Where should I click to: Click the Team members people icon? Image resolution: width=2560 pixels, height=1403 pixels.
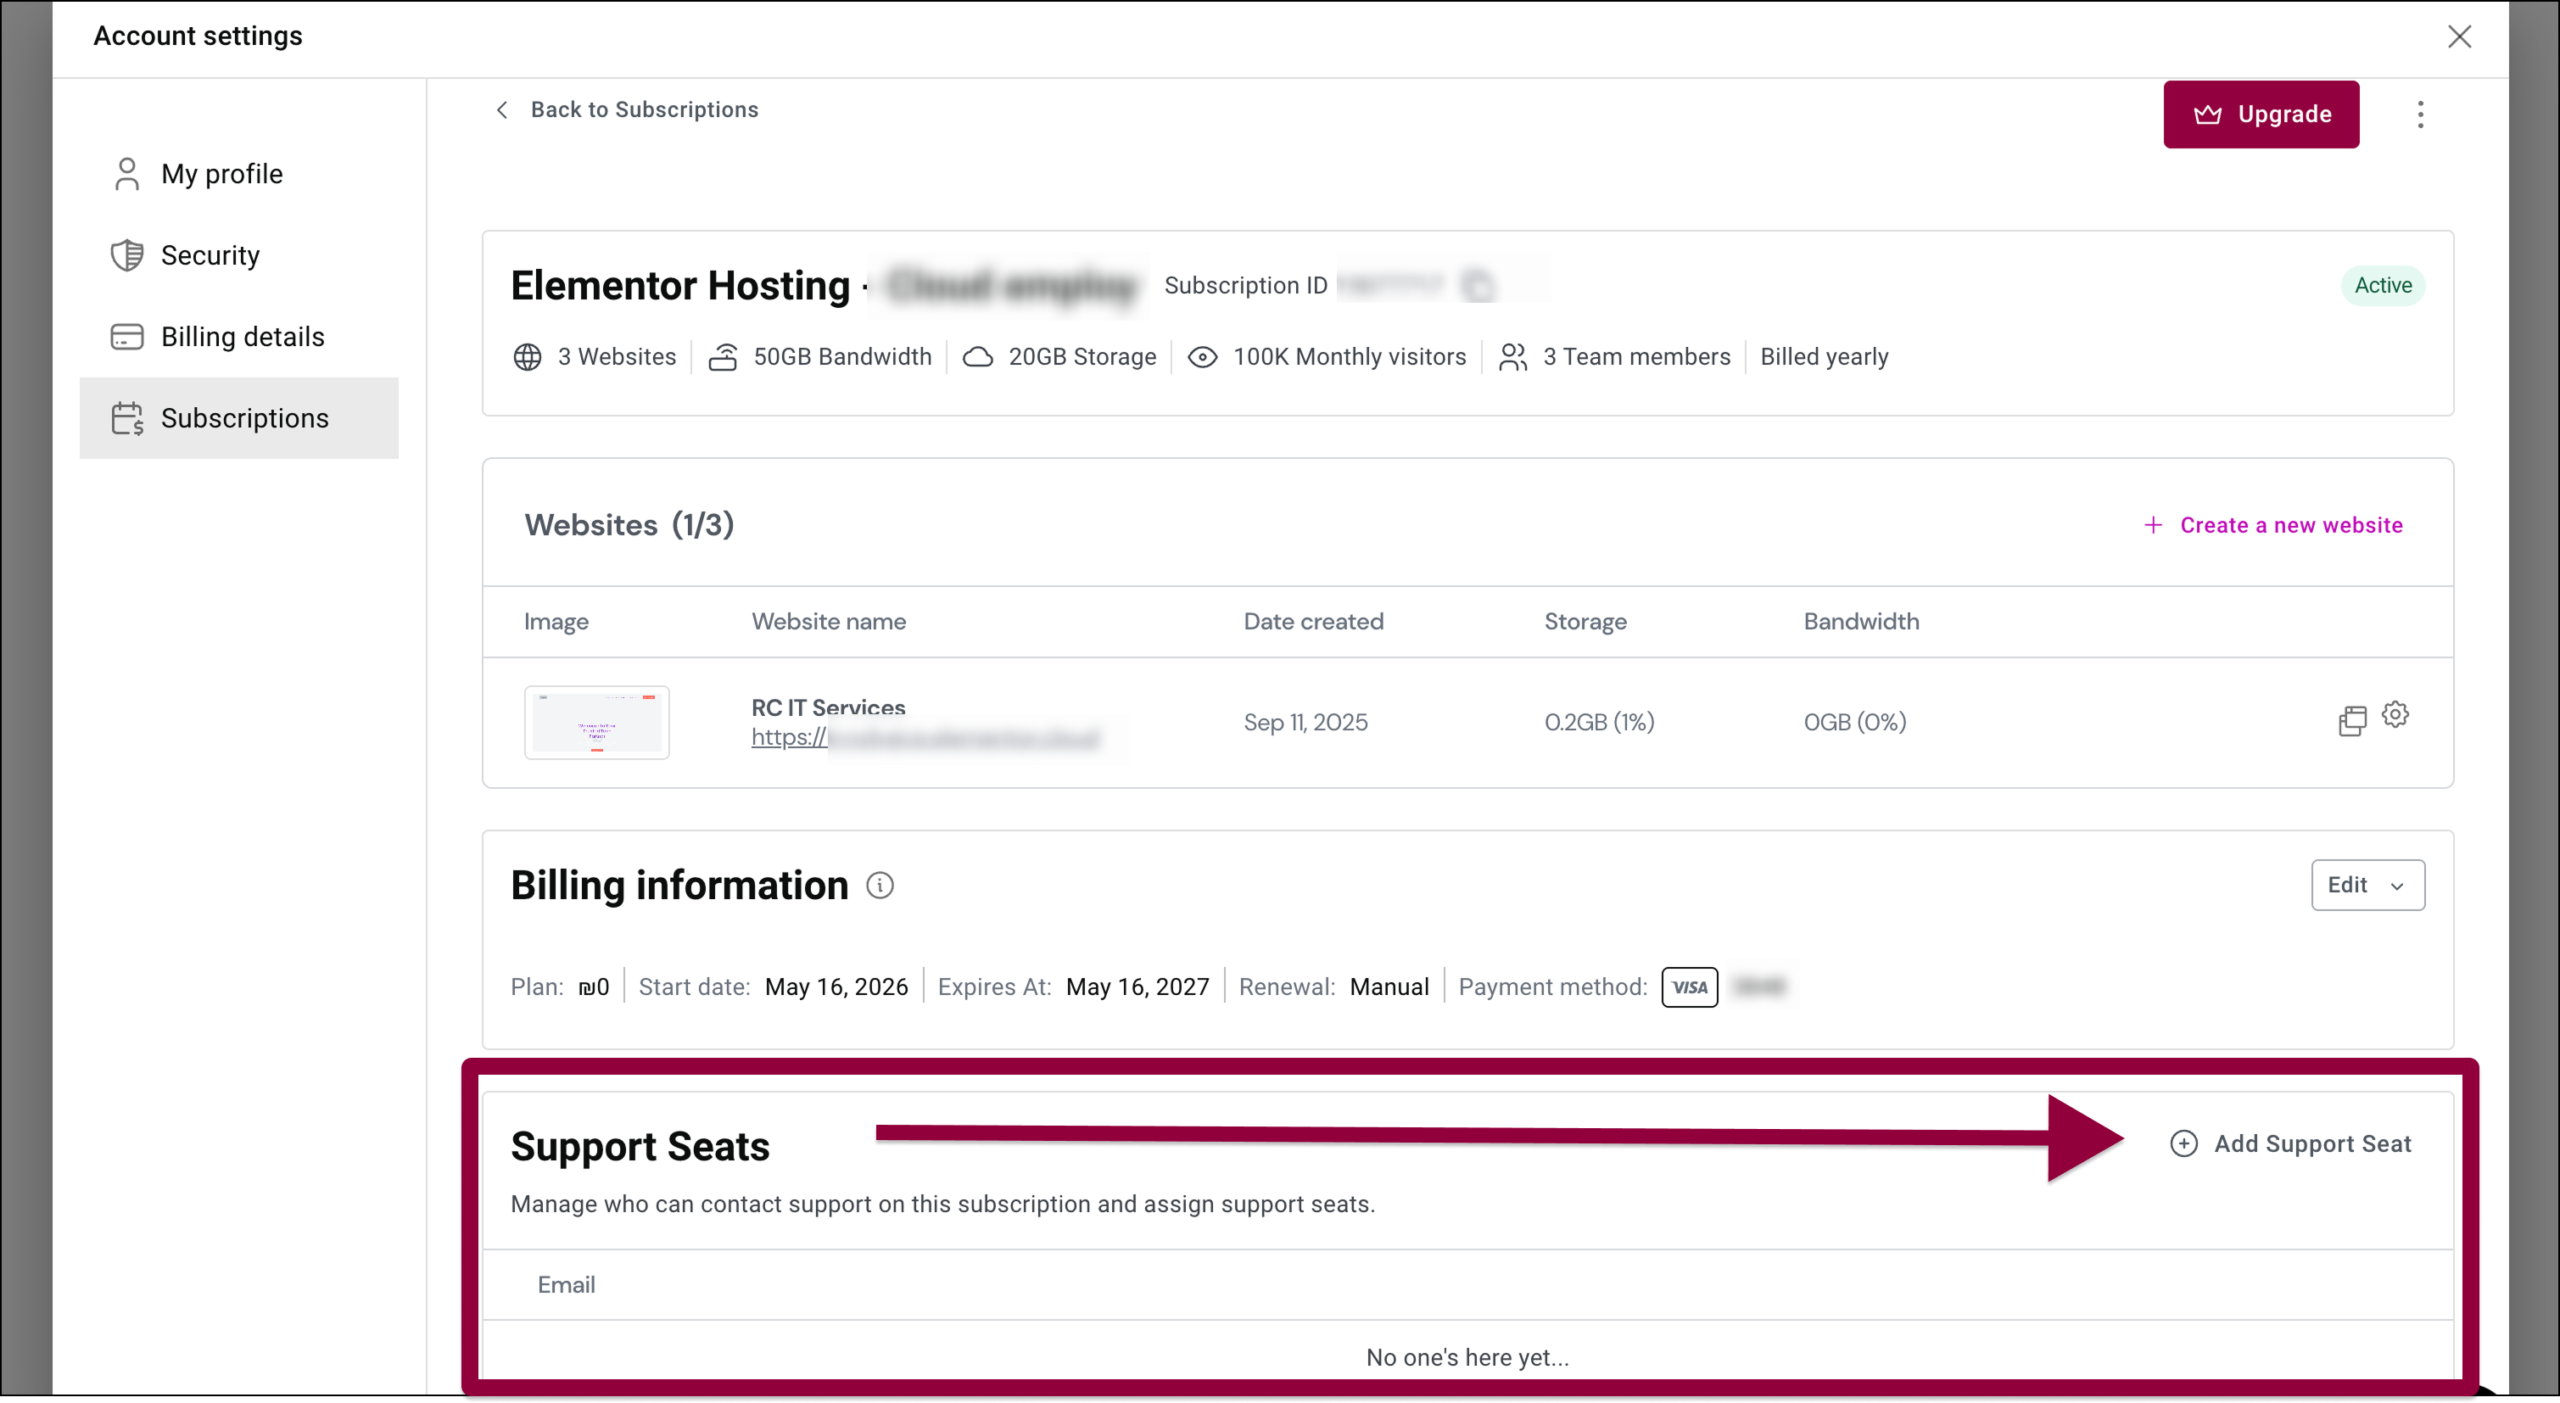pyautogui.click(x=1513, y=357)
